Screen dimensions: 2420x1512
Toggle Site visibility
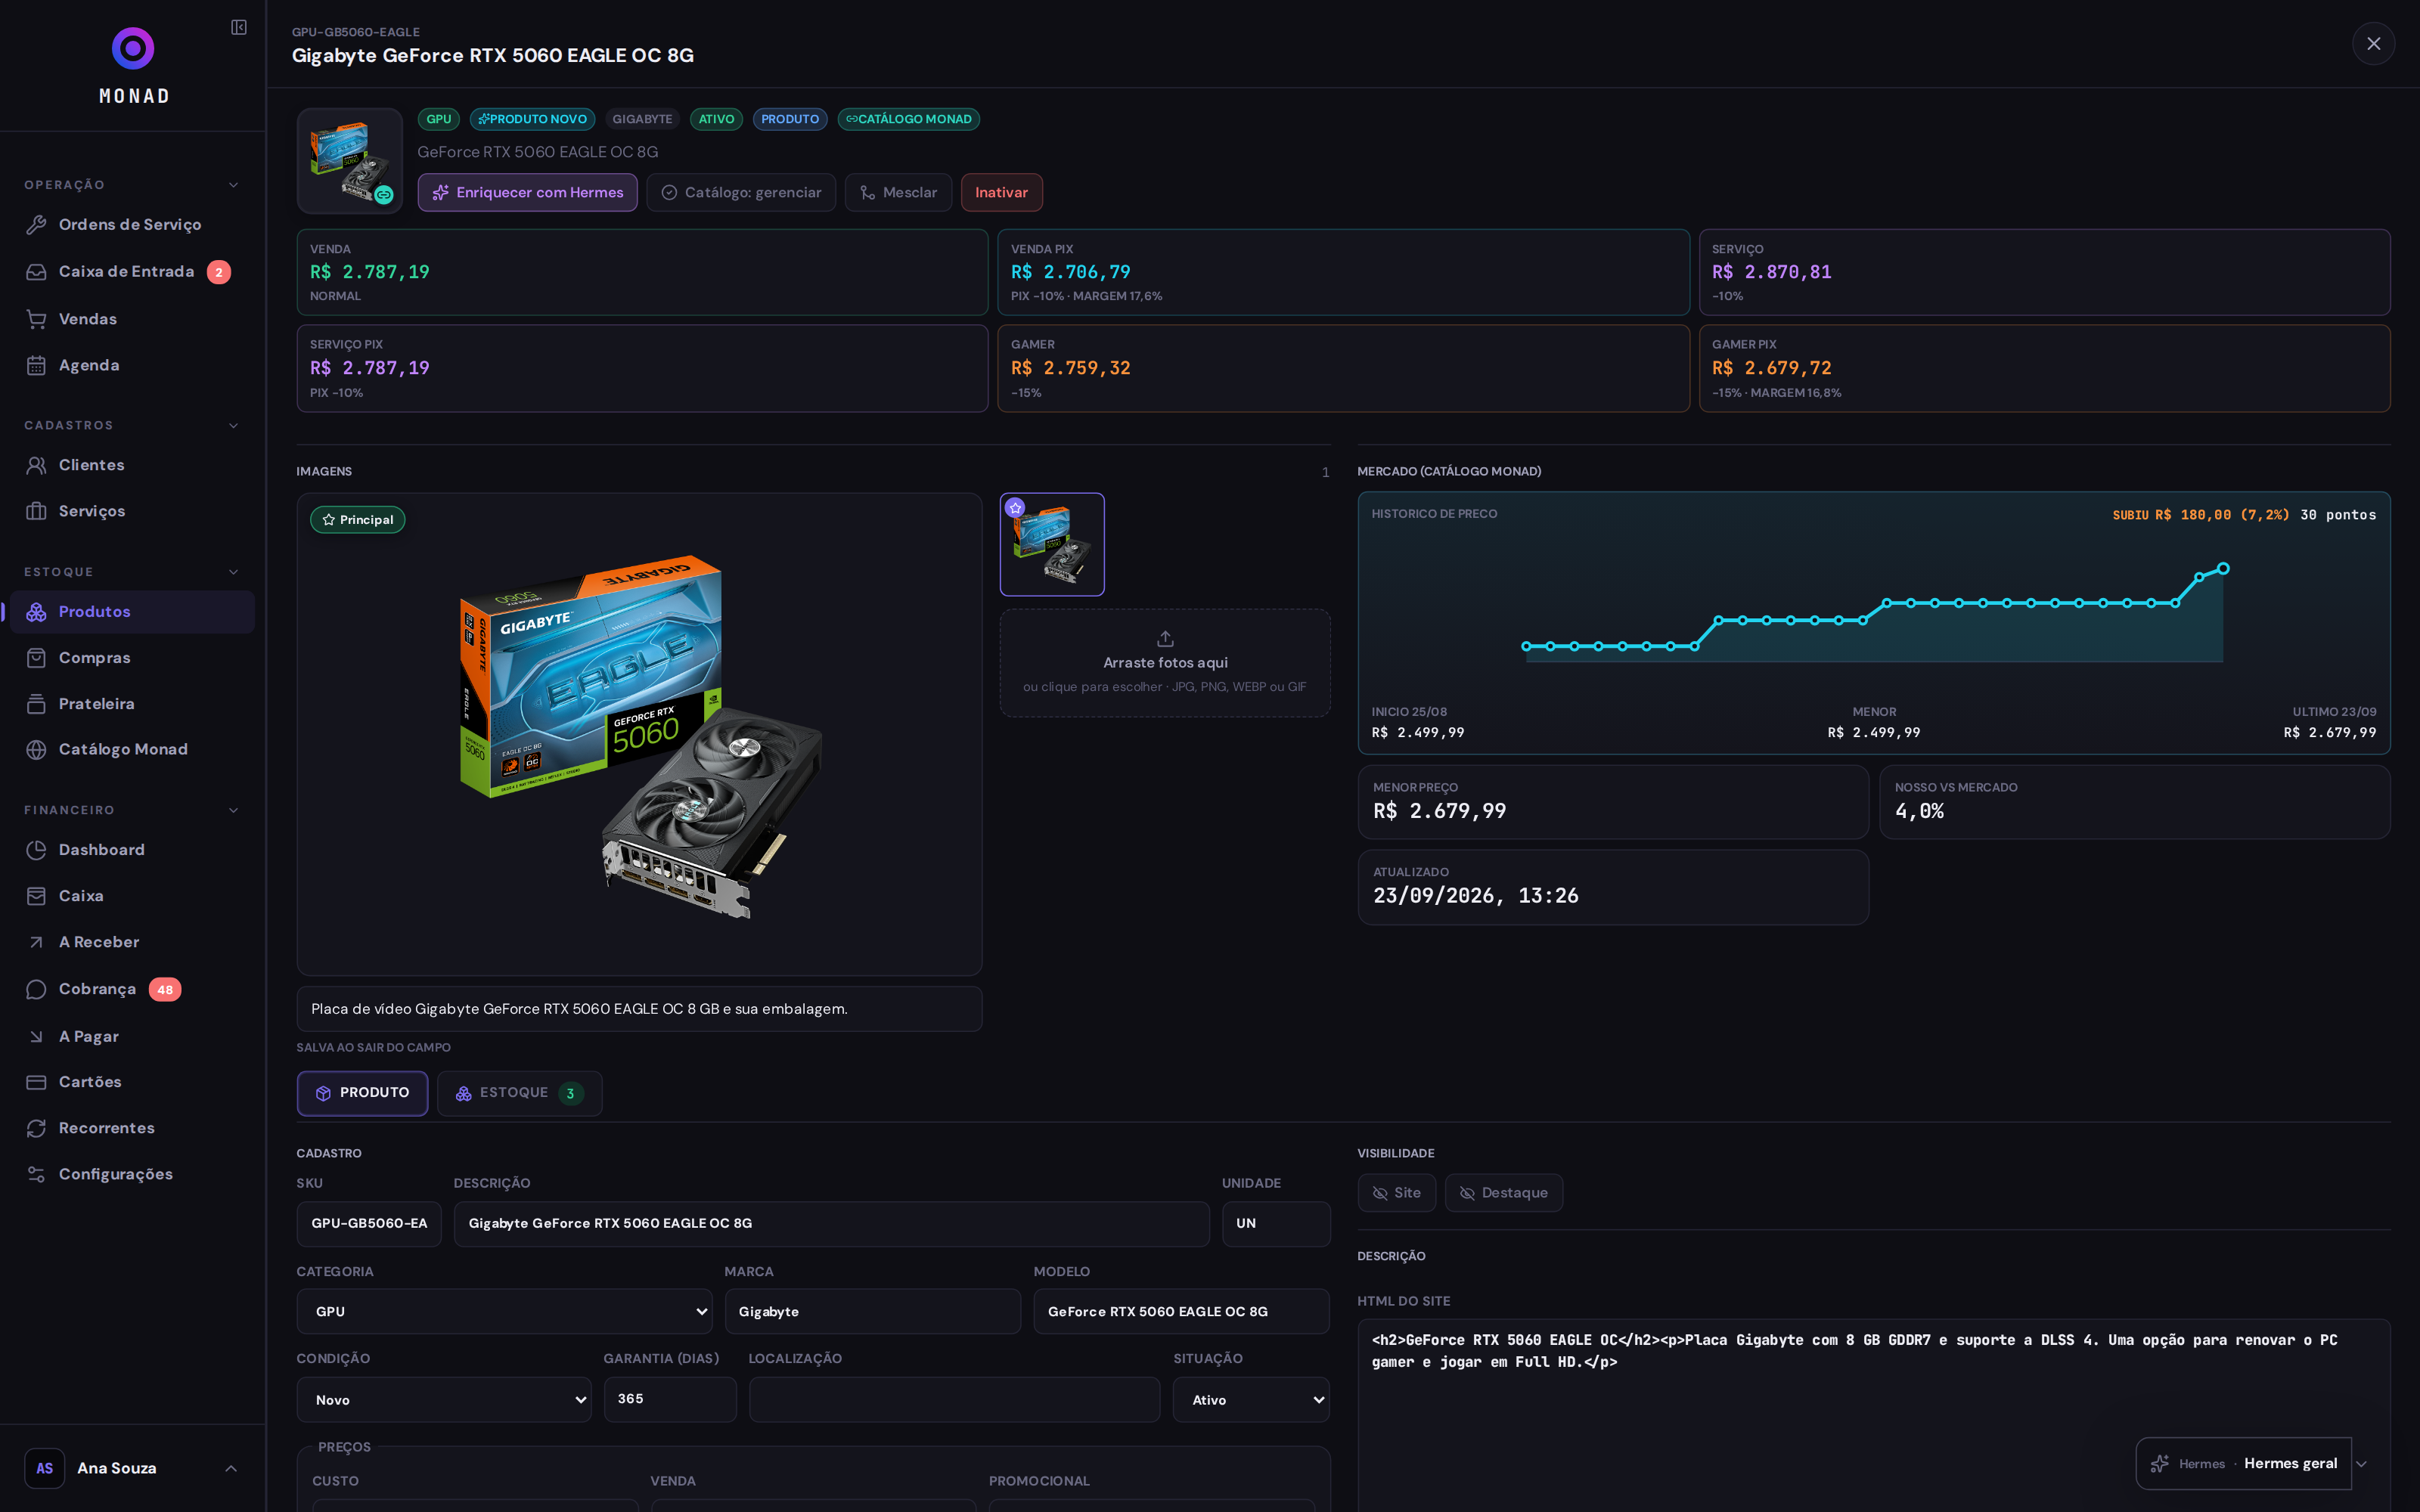coord(1396,1192)
